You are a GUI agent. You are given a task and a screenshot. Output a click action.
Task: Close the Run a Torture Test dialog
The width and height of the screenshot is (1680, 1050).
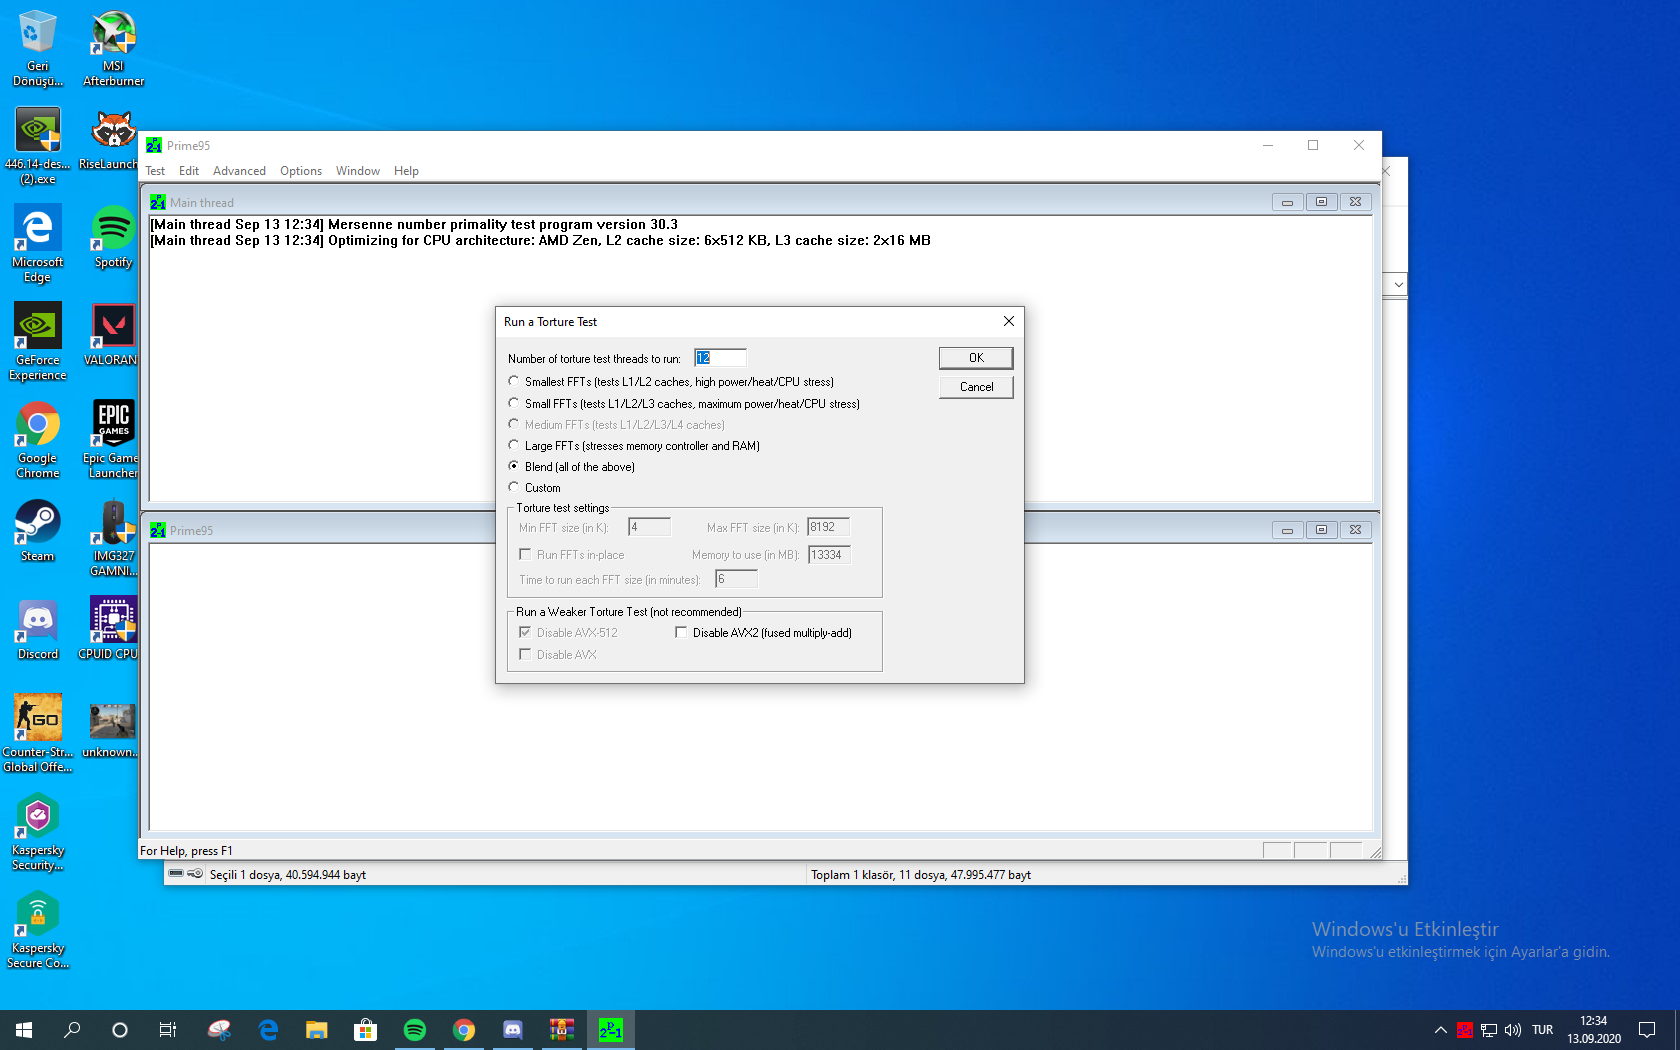coord(1008,321)
